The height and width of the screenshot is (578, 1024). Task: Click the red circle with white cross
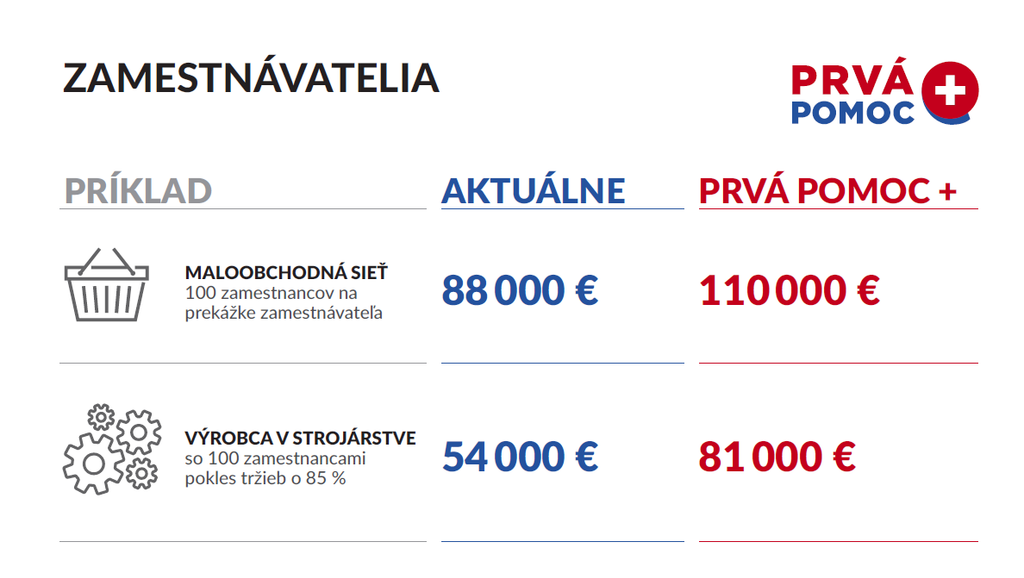tap(949, 92)
